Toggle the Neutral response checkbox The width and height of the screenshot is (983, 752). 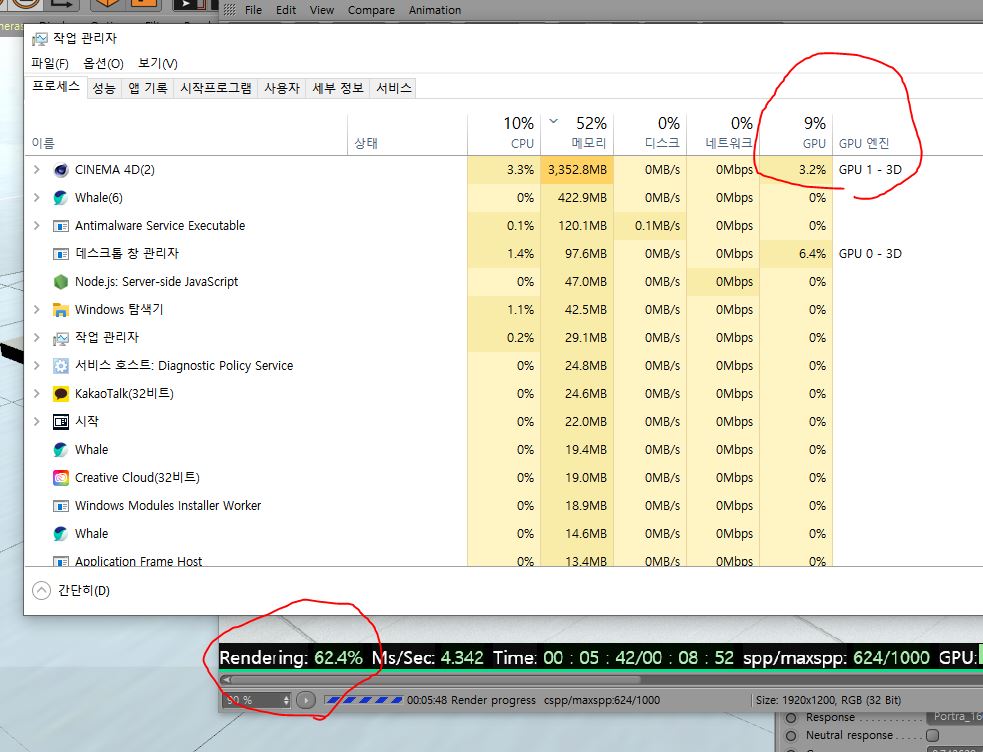933,735
